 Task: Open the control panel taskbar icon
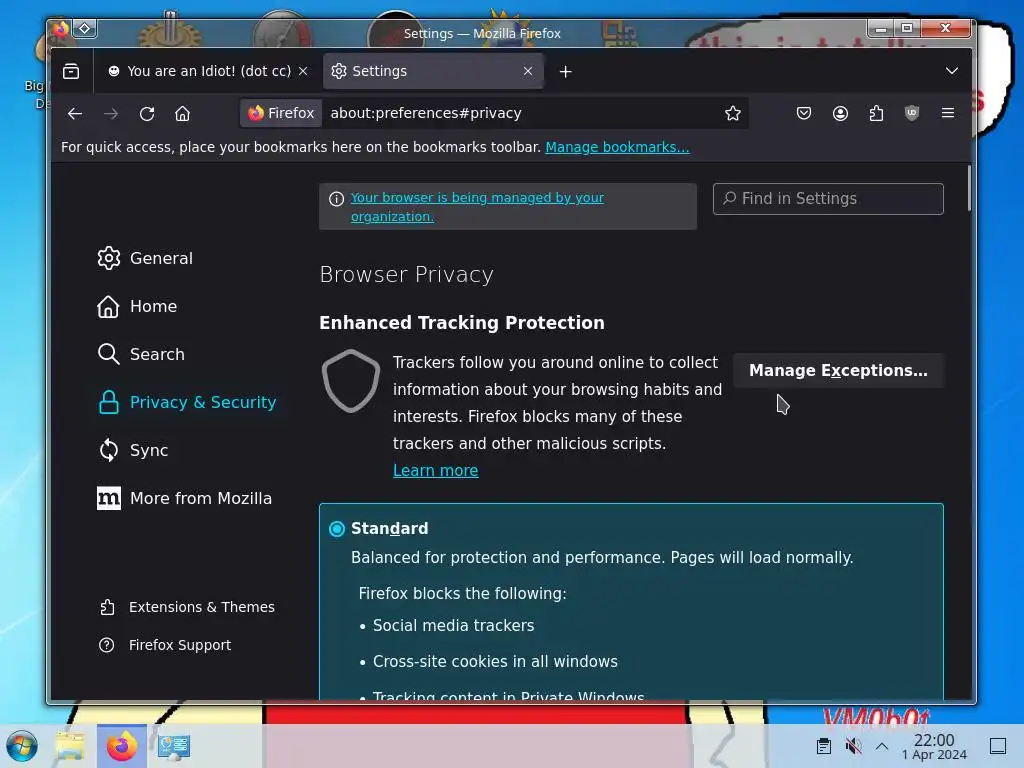[x=174, y=746]
